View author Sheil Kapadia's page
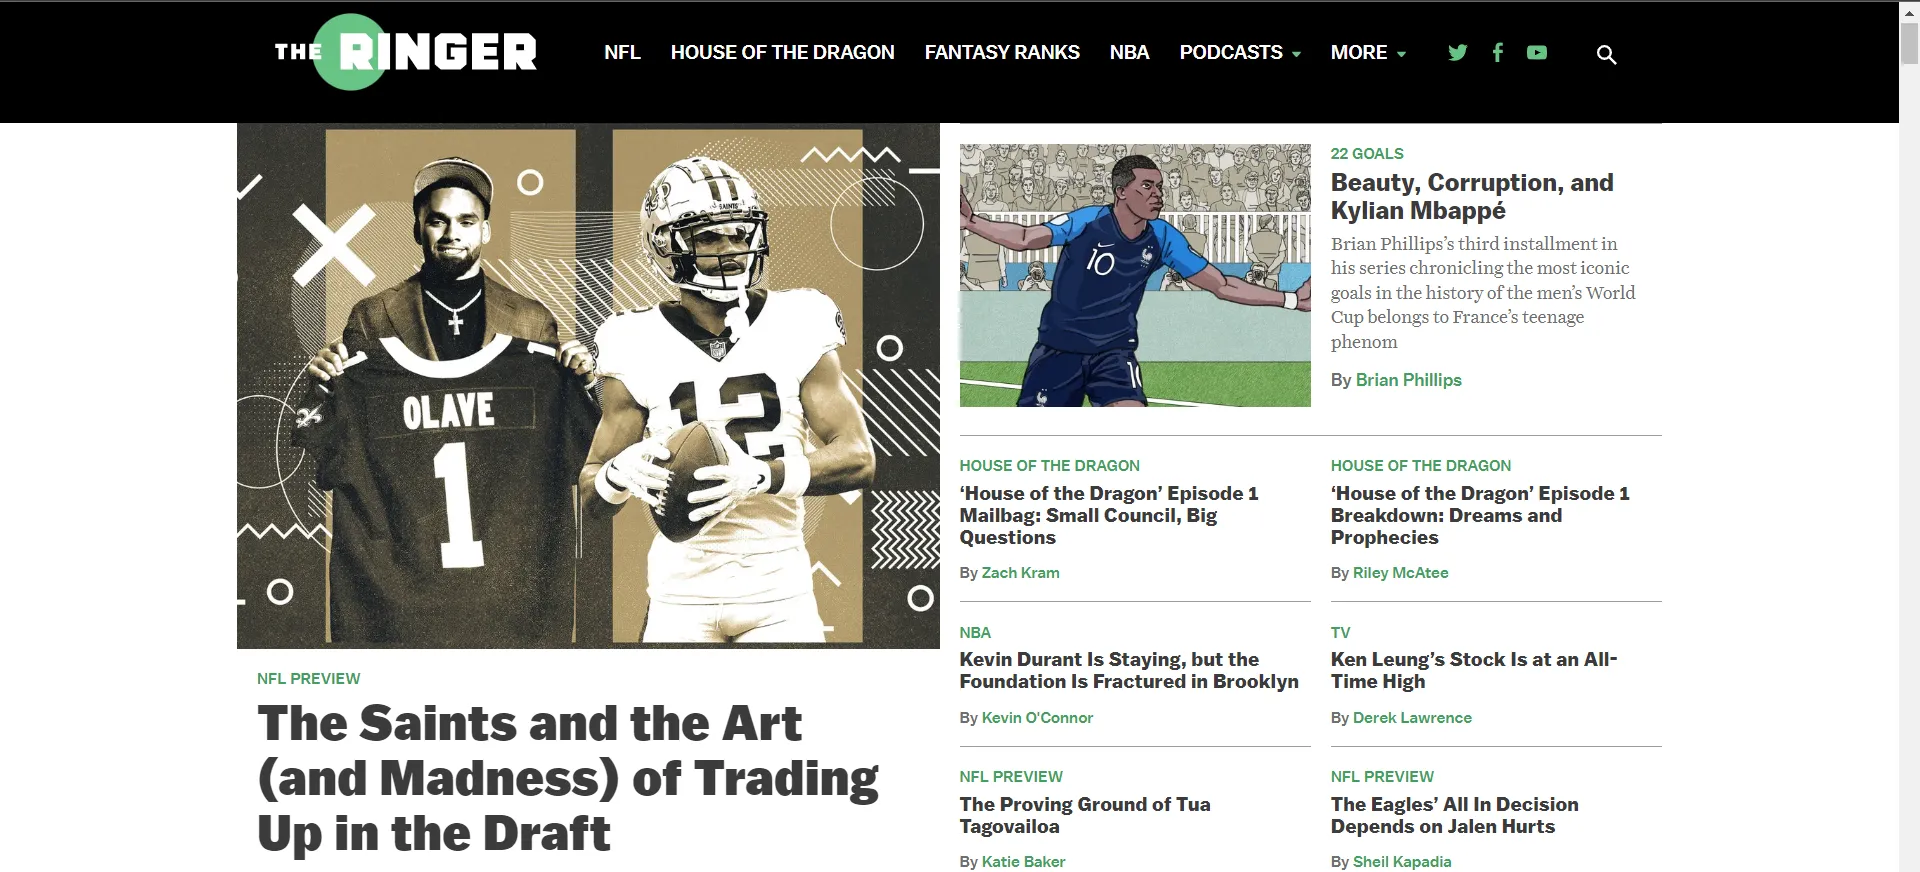This screenshot has width=1920, height=872. click(x=1402, y=861)
